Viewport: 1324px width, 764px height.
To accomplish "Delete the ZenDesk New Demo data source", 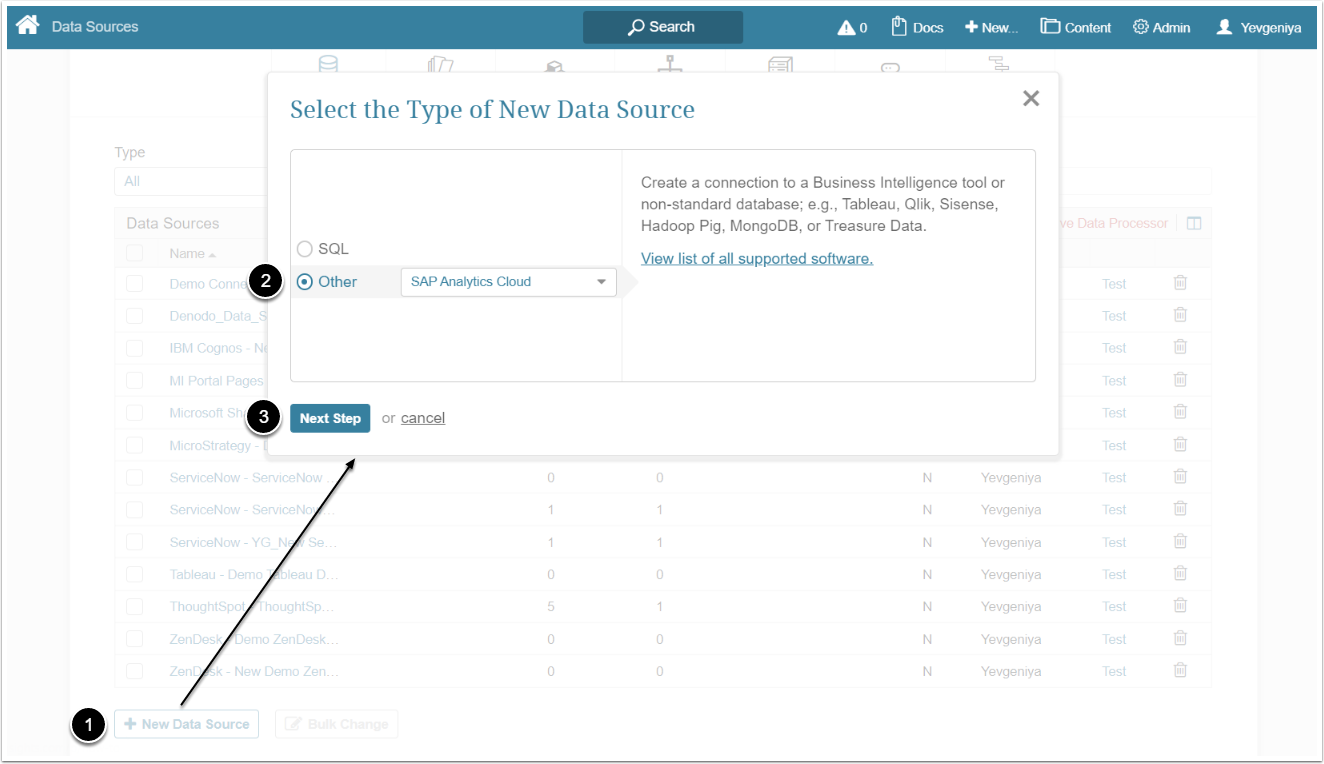I will tap(1180, 670).
